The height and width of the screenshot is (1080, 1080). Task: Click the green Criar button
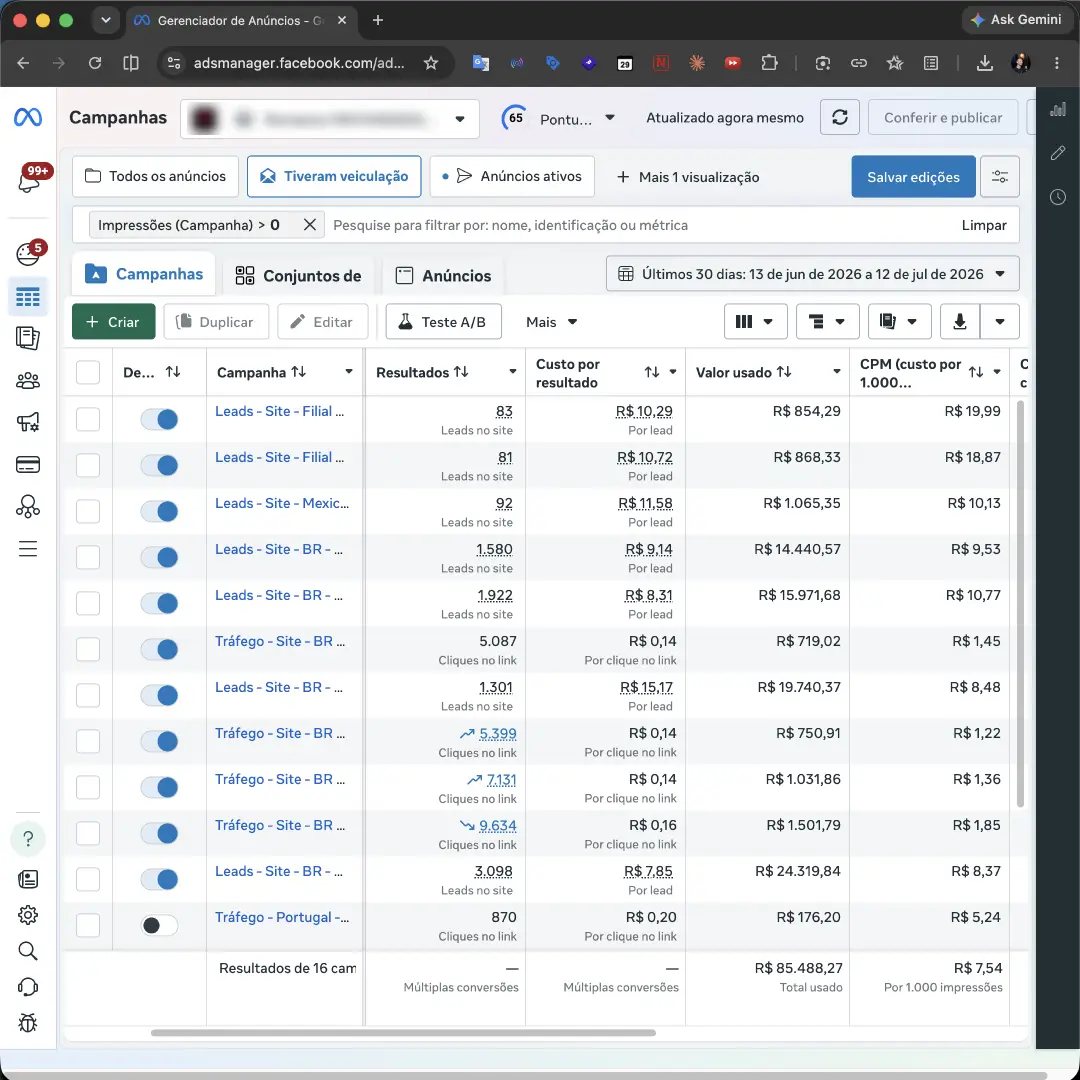tap(113, 322)
